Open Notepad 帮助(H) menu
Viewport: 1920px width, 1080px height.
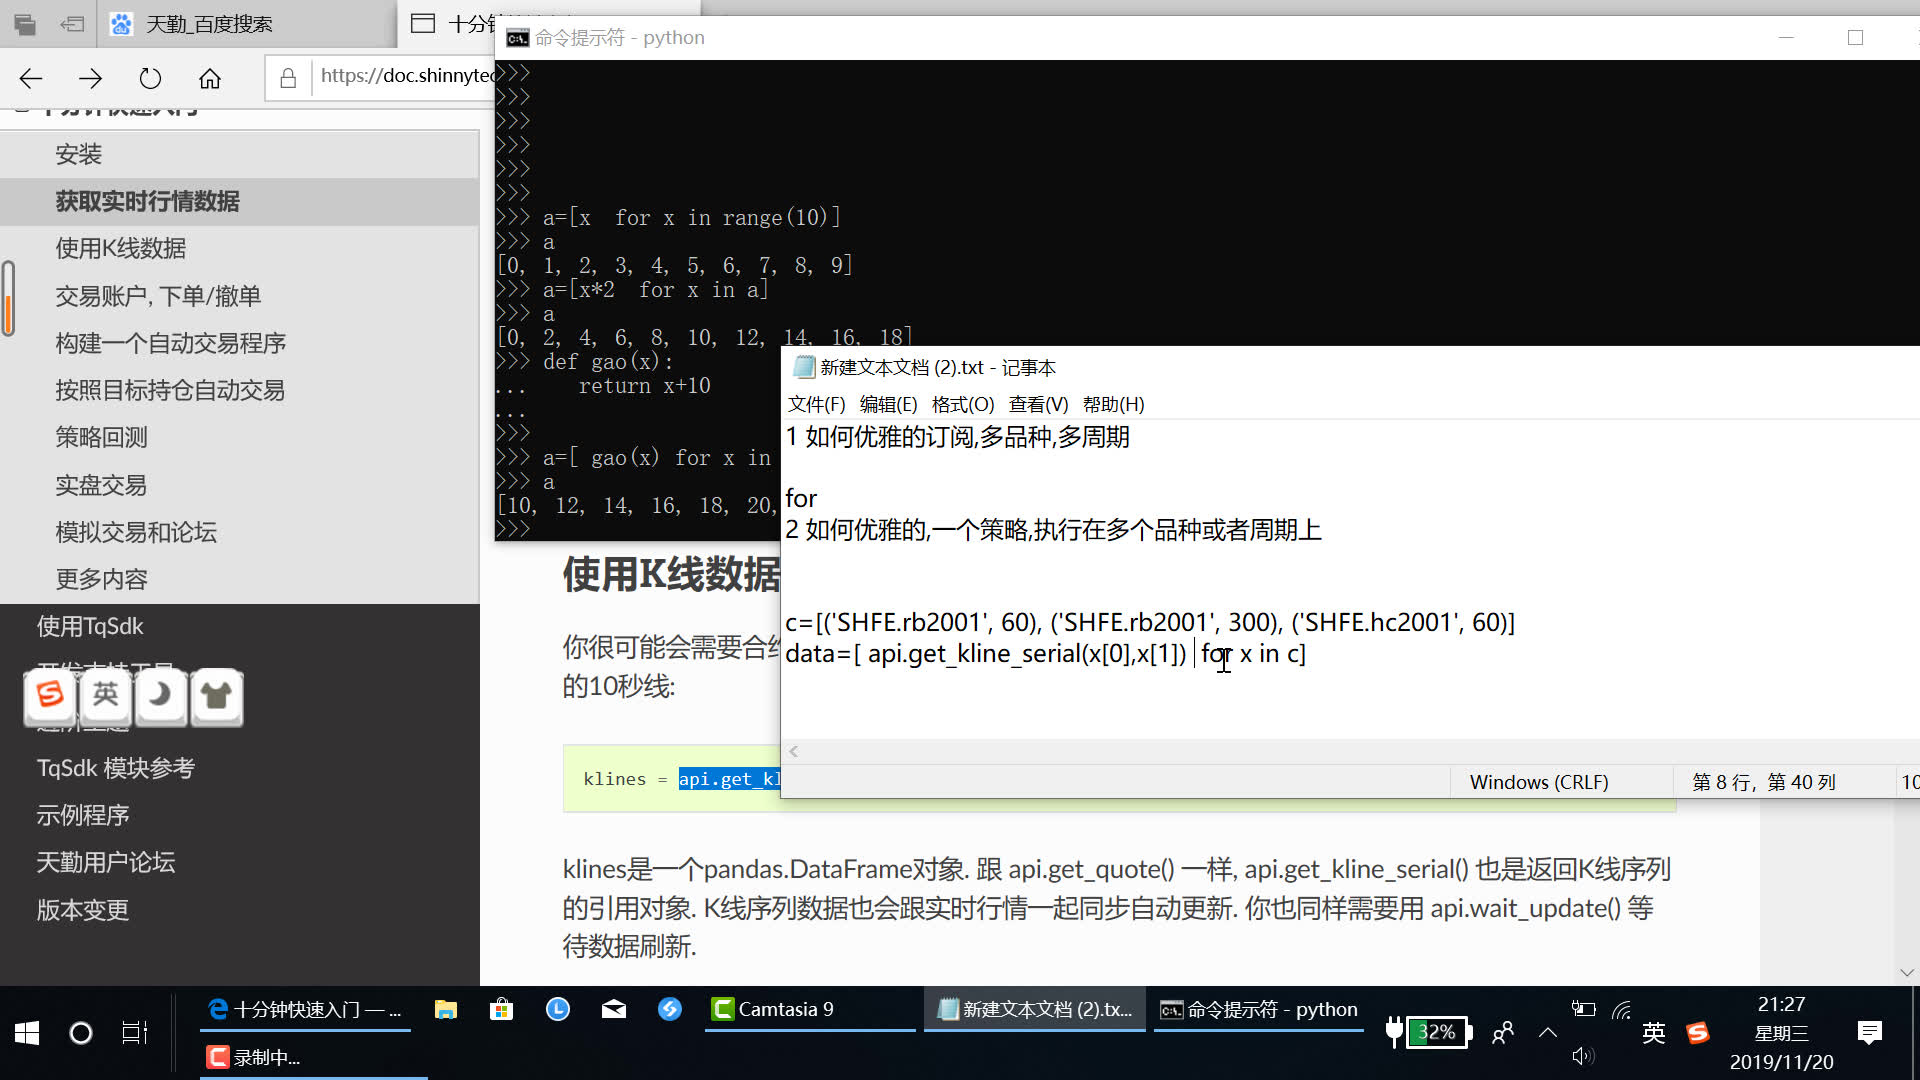click(x=1113, y=404)
